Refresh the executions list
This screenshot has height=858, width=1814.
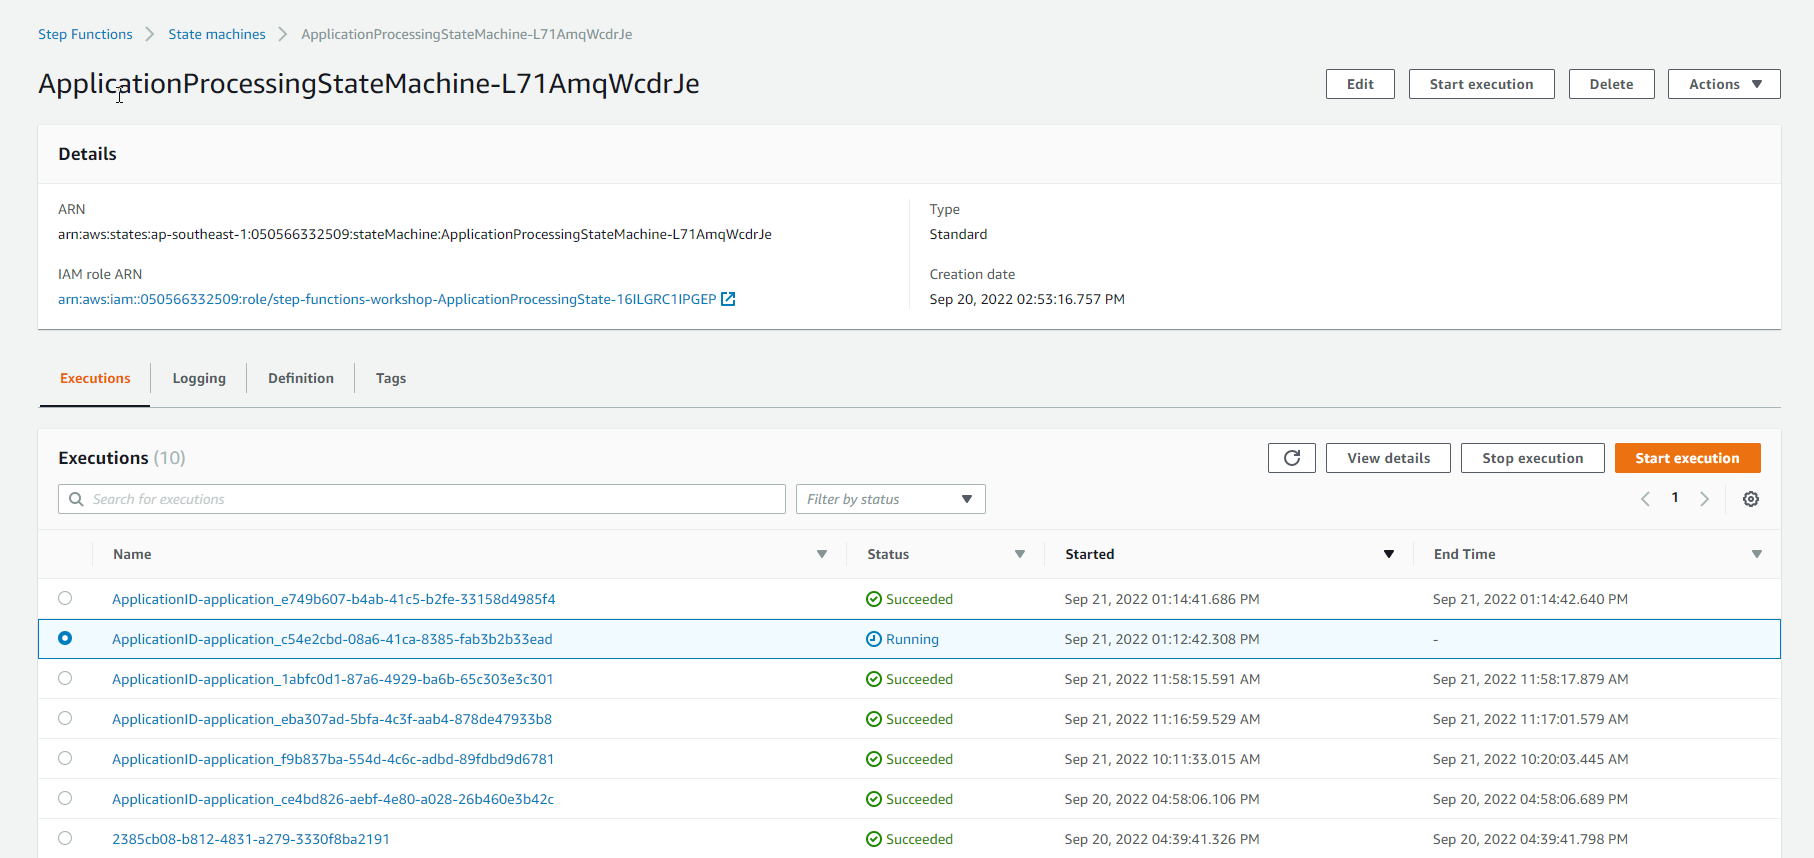coord(1292,458)
